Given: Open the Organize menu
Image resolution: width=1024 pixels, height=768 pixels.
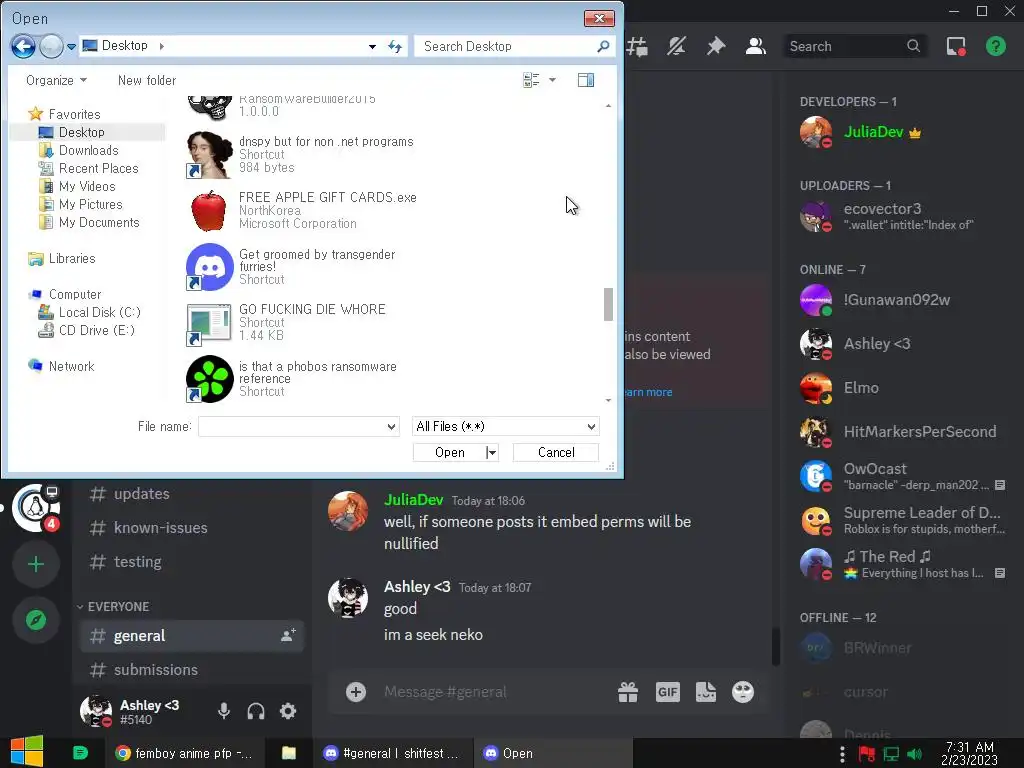Looking at the screenshot, I should [x=56, y=80].
